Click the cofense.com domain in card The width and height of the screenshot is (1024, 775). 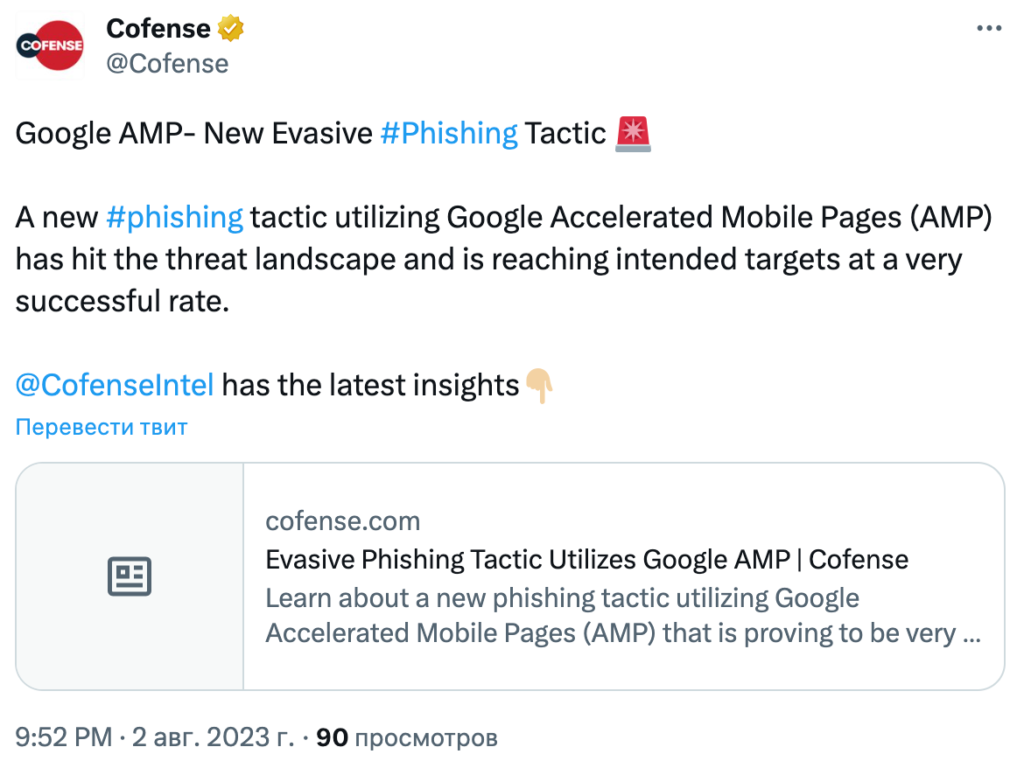coord(342,521)
